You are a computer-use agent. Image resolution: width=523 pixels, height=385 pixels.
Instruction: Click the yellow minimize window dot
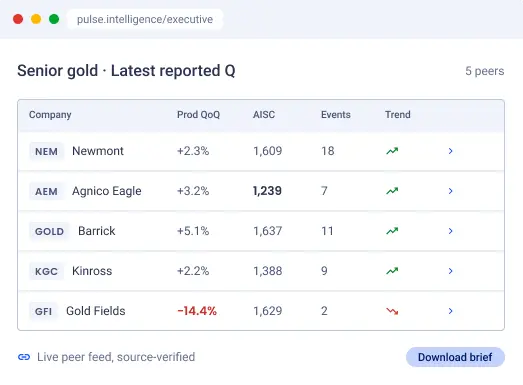36,19
